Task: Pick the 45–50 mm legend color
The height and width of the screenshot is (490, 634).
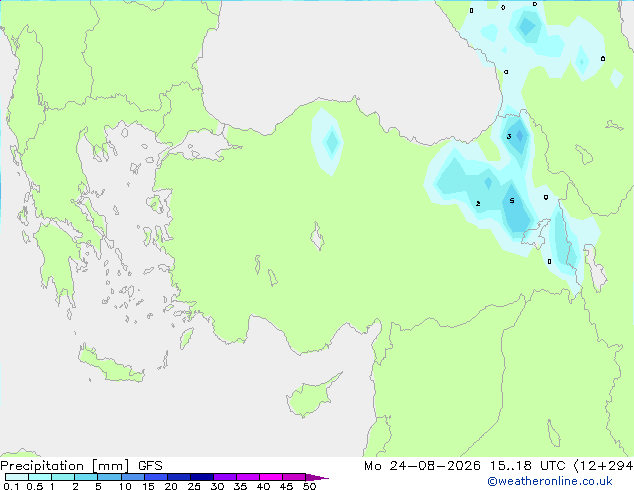Action: [x=294, y=477]
